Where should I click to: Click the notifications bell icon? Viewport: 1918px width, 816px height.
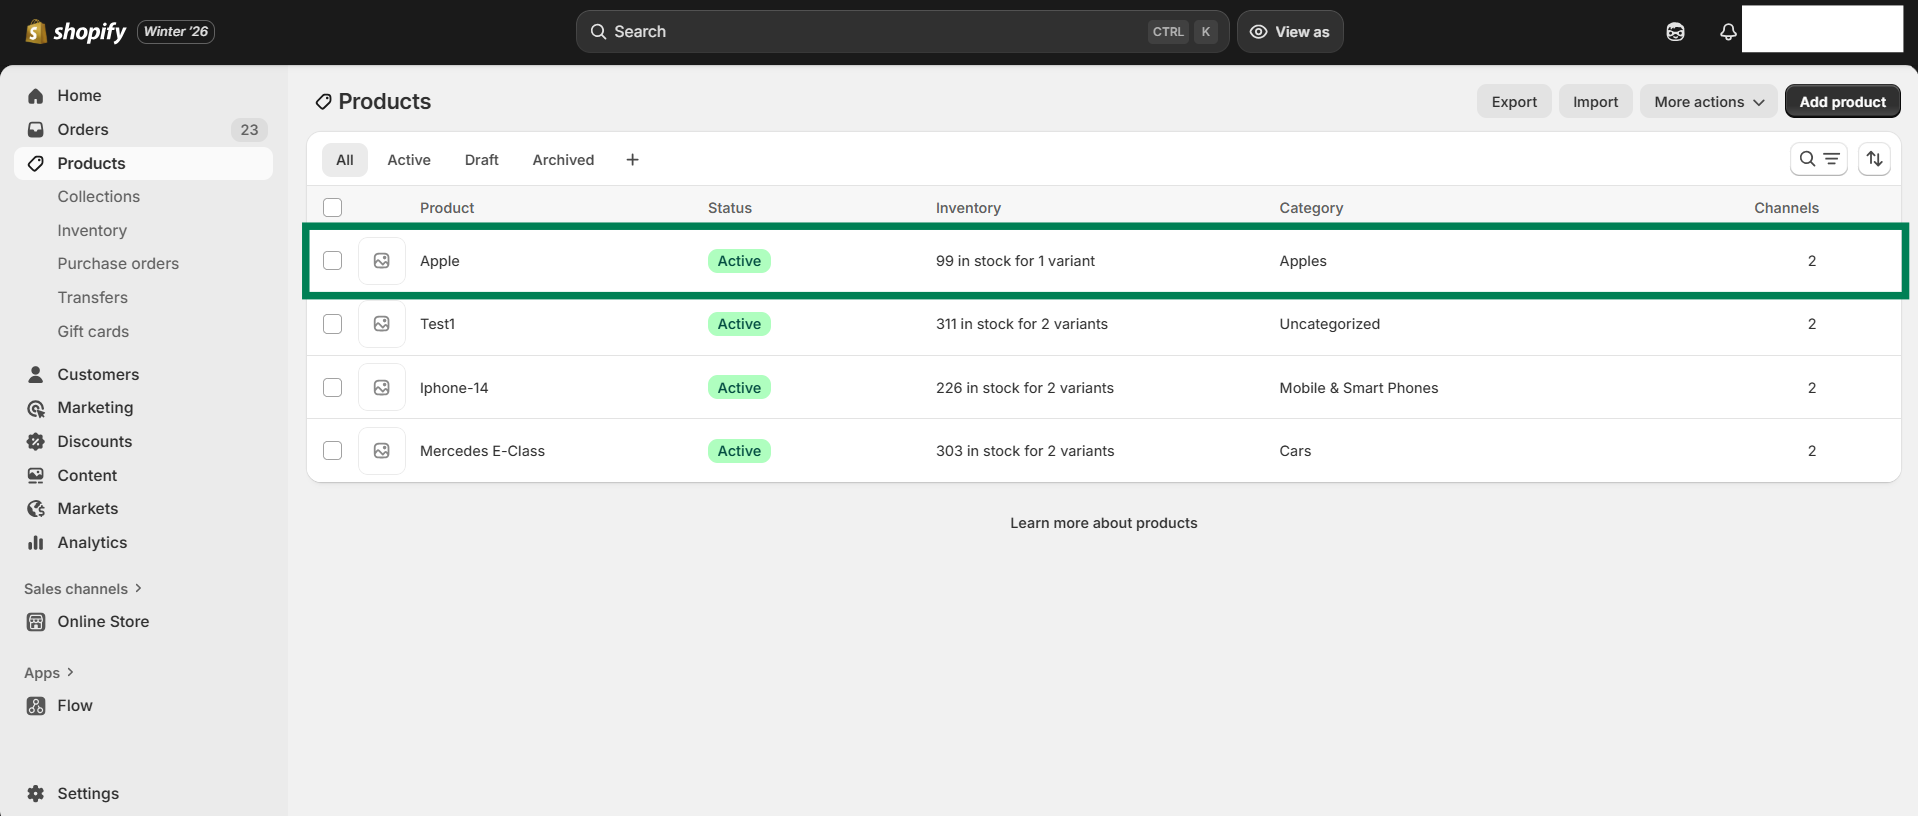[x=1727, y=32]
